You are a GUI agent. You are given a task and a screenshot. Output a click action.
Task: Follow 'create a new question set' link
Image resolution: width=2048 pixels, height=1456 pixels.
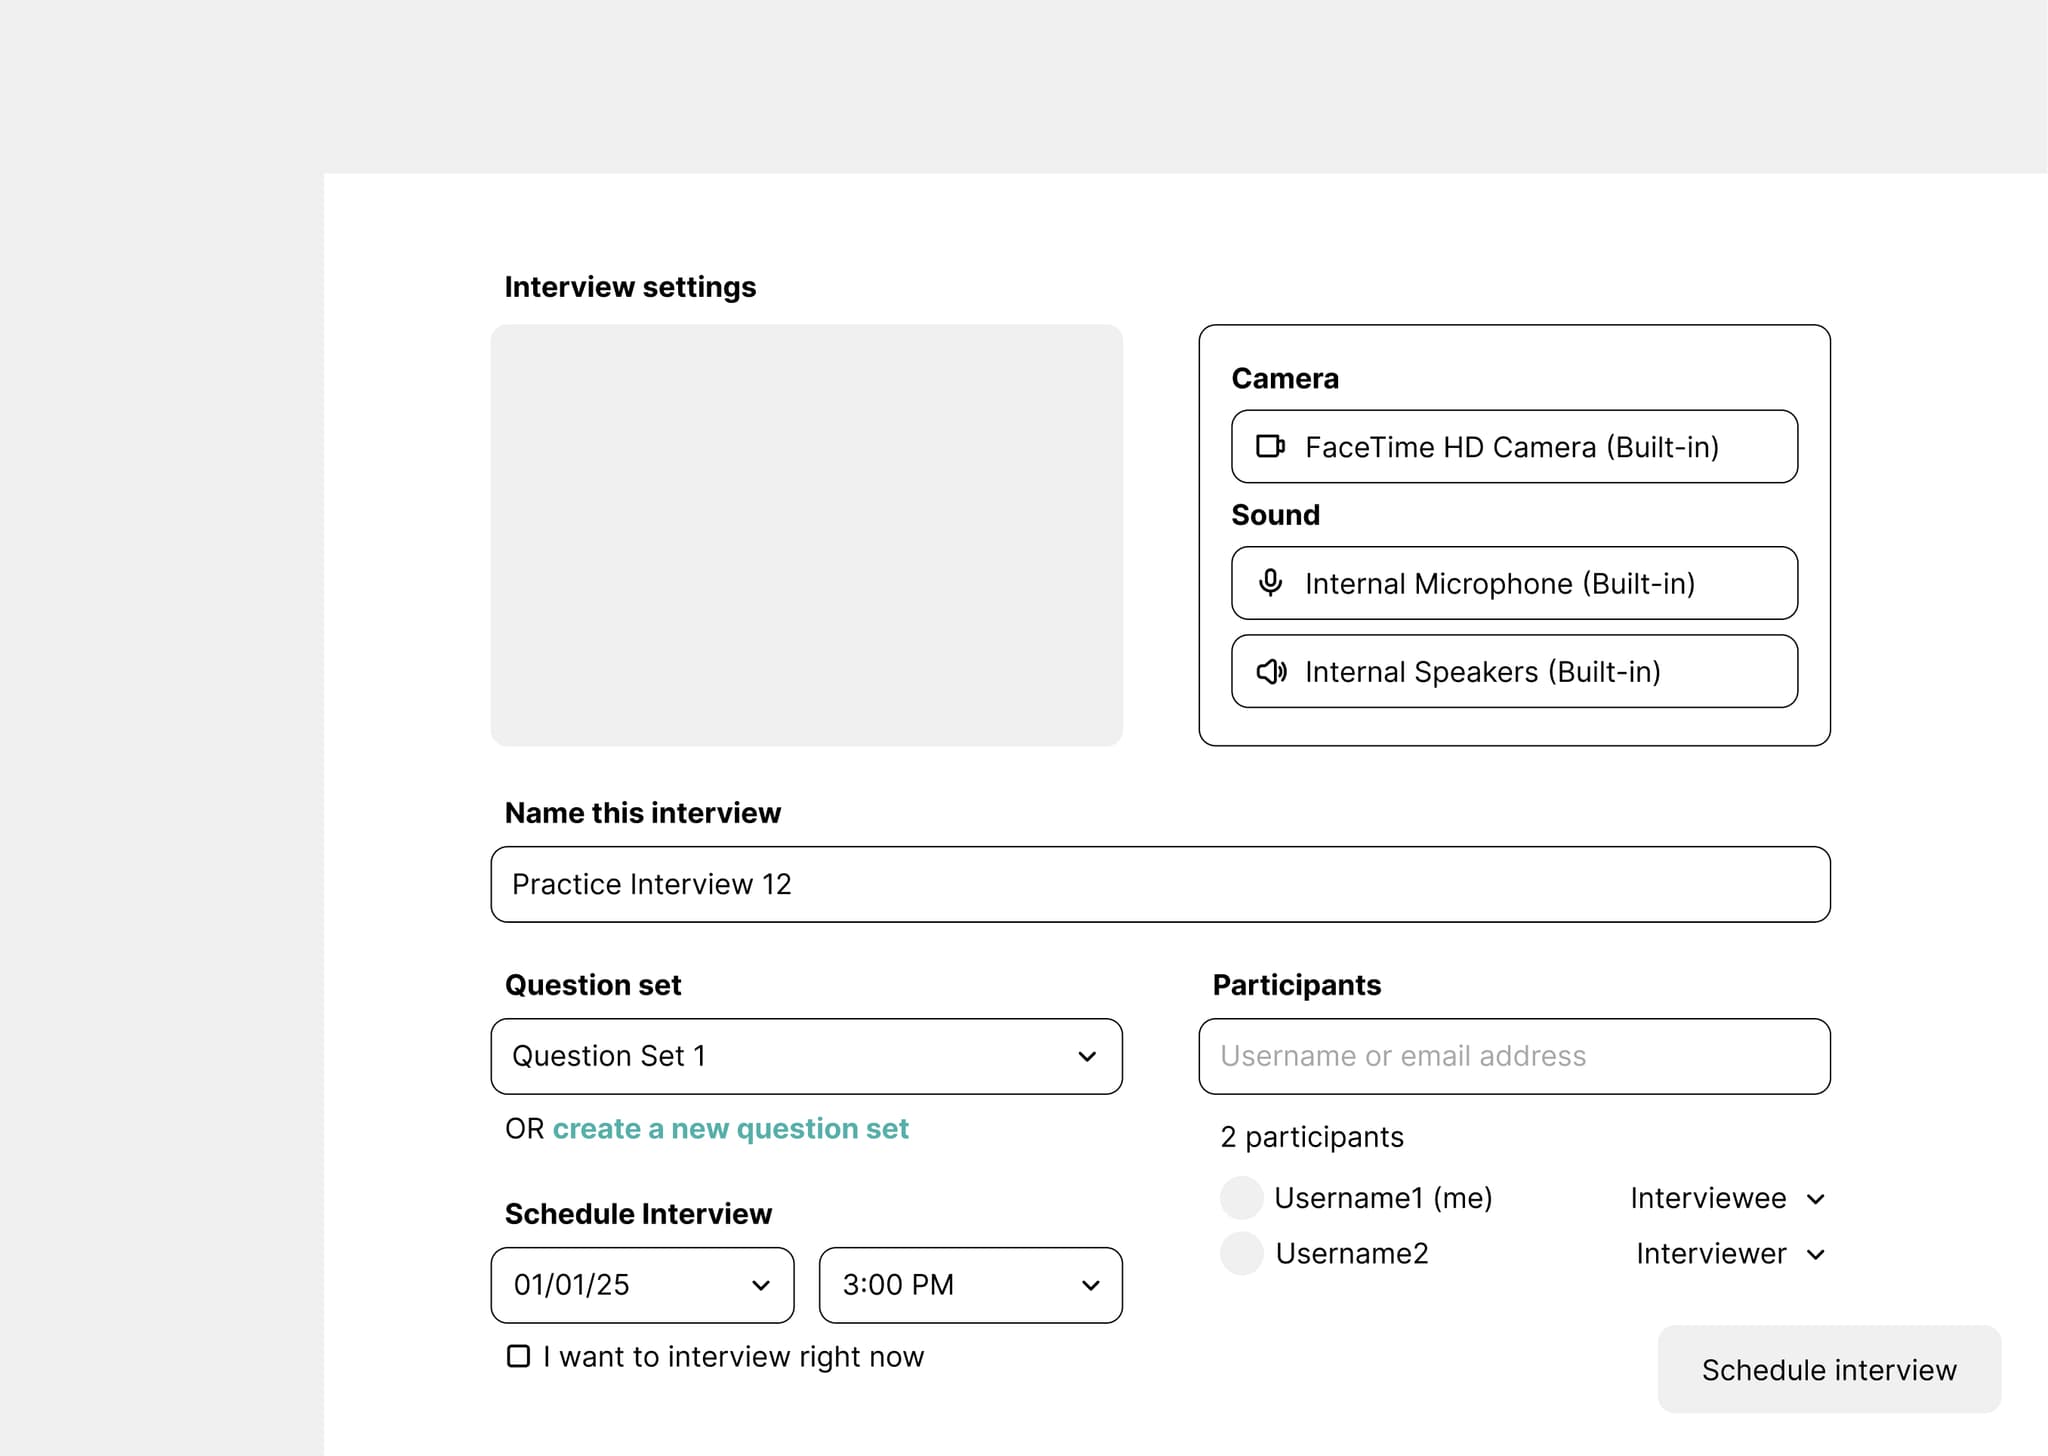(x=730, y=1129)
